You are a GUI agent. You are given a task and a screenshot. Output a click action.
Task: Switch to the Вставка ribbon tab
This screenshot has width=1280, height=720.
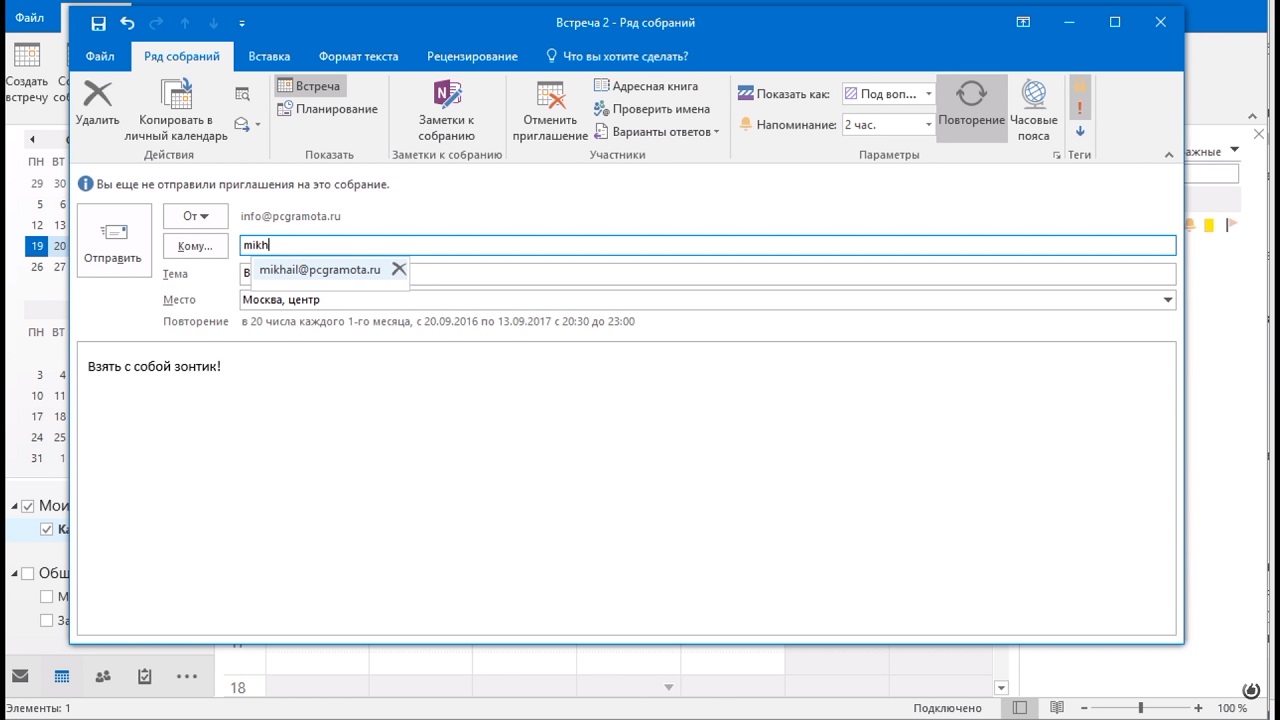pos(269,57)
